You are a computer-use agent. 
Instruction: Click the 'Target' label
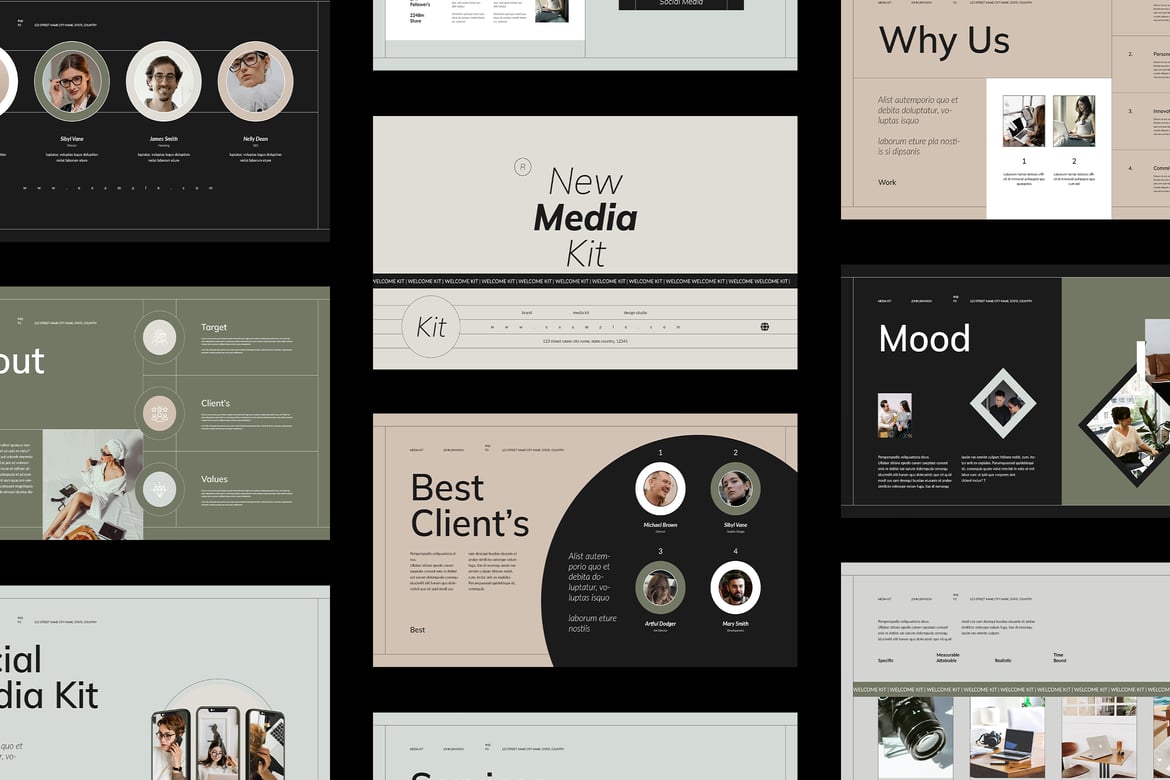tap(213, 327)
